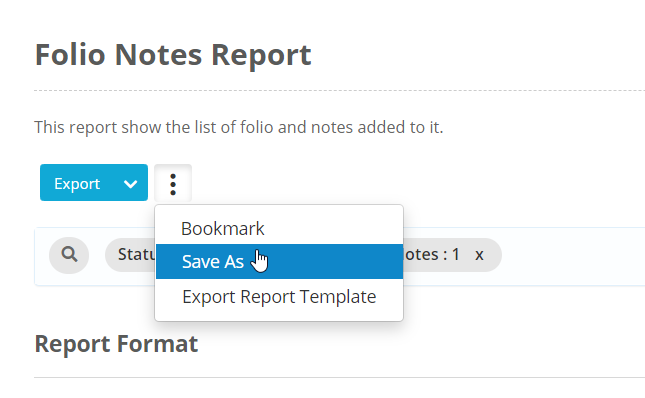Remove the notes filter with its x
Image resolution: width=645 pixels, height=398 pixels.
click(x=479, y=255)
